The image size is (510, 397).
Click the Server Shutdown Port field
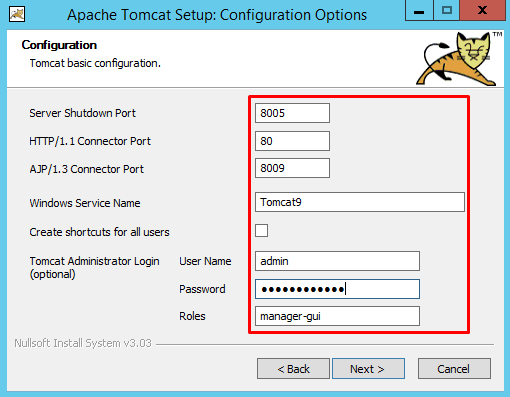coord(292,113)
